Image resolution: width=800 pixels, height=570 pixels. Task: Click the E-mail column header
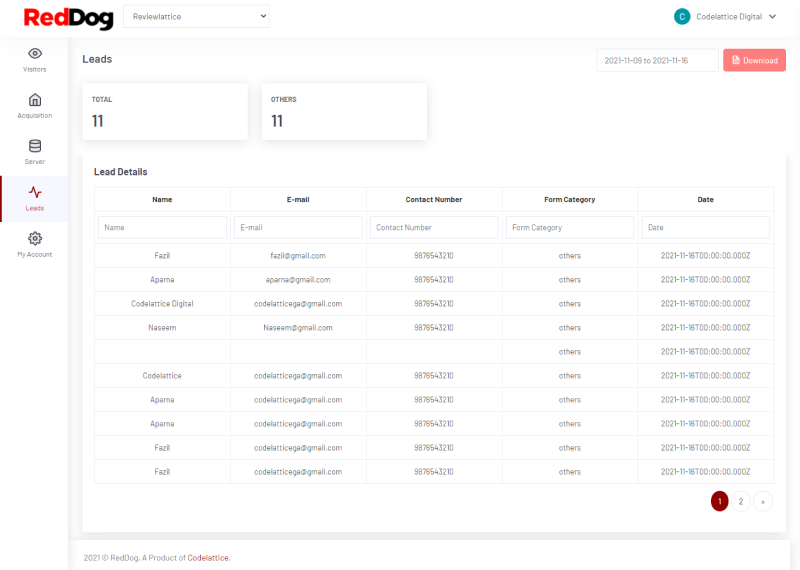[x=298, y=200]
